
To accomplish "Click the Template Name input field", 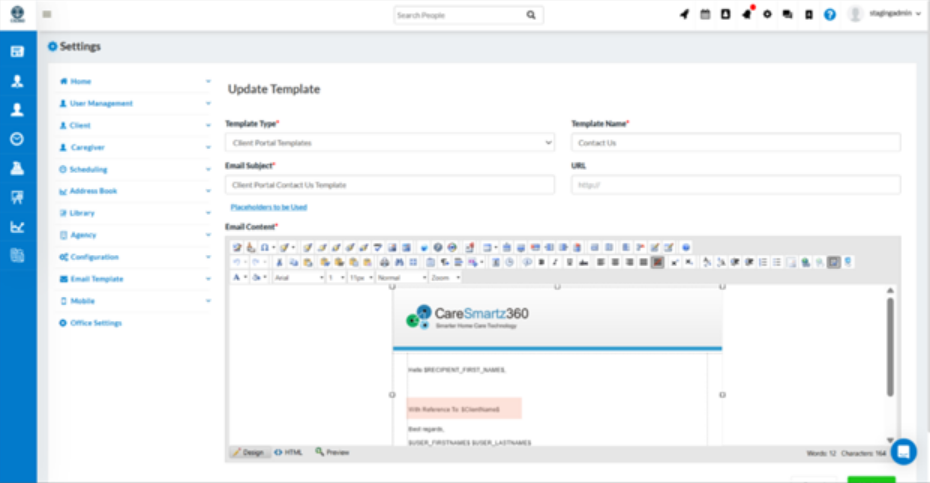I will [735, 143].
